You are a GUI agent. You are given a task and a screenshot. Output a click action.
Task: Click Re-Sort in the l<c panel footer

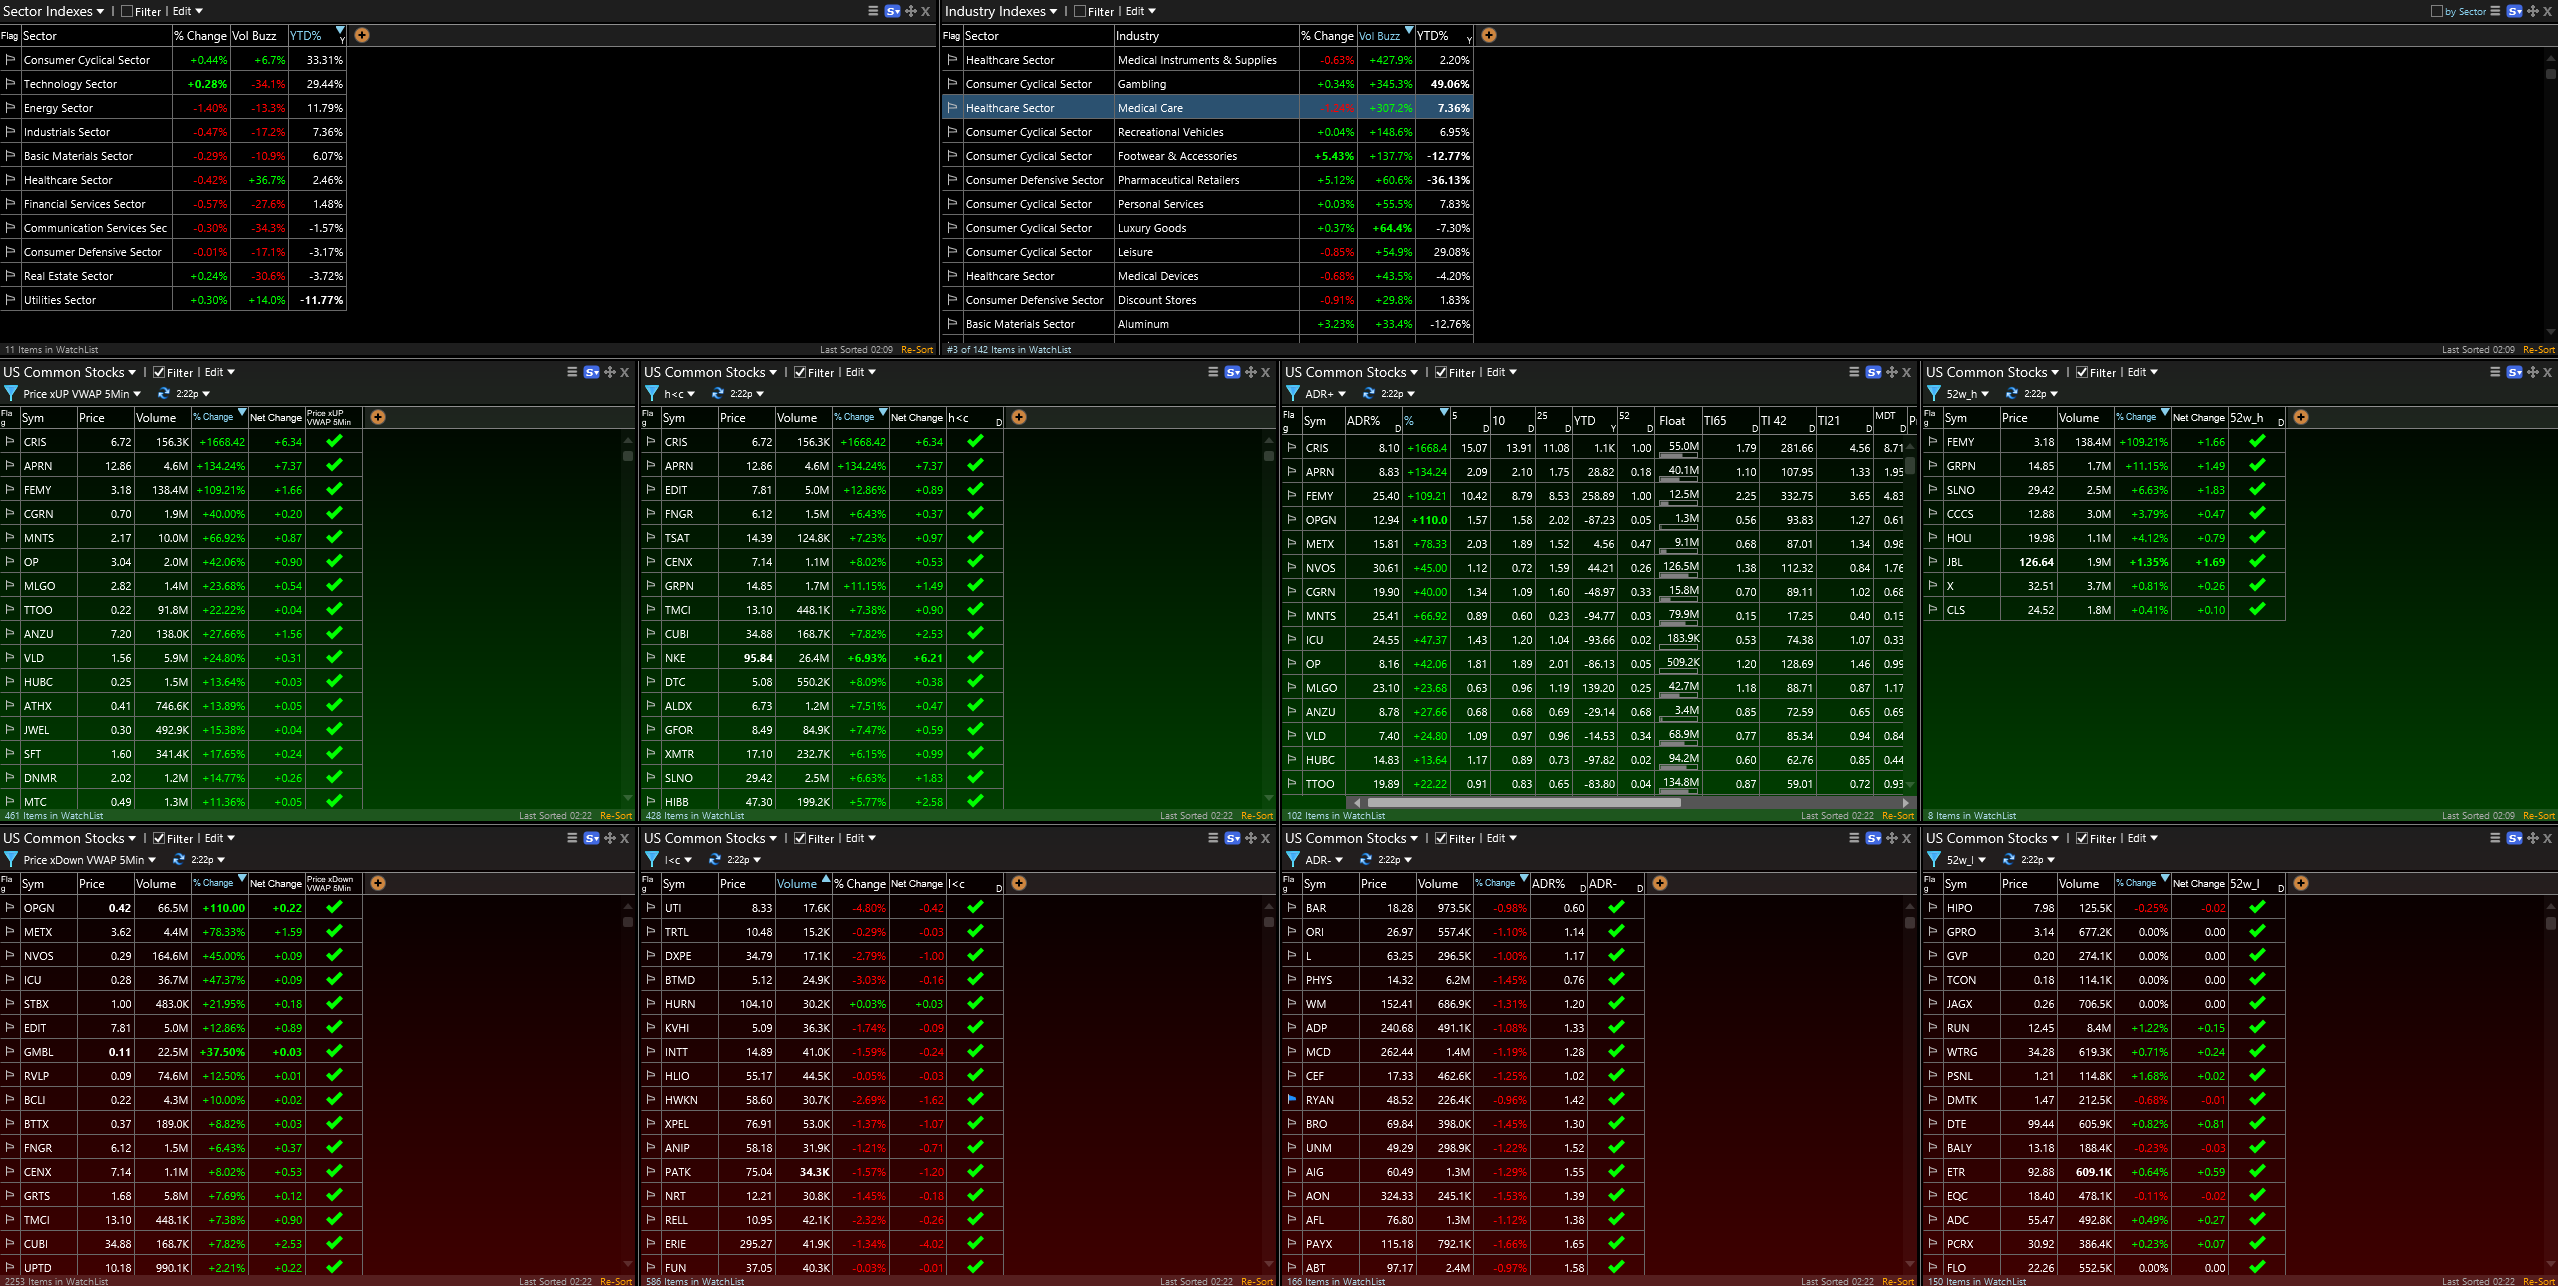[x=1256, y=1281]
